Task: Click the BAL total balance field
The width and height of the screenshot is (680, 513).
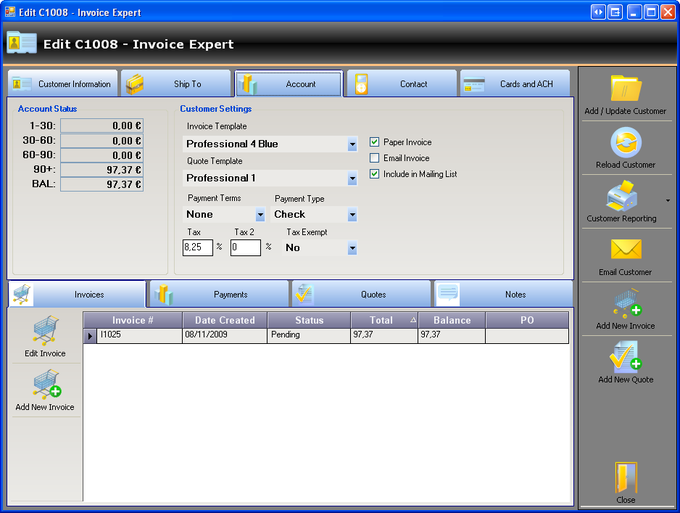Action: tap(102, 184)
